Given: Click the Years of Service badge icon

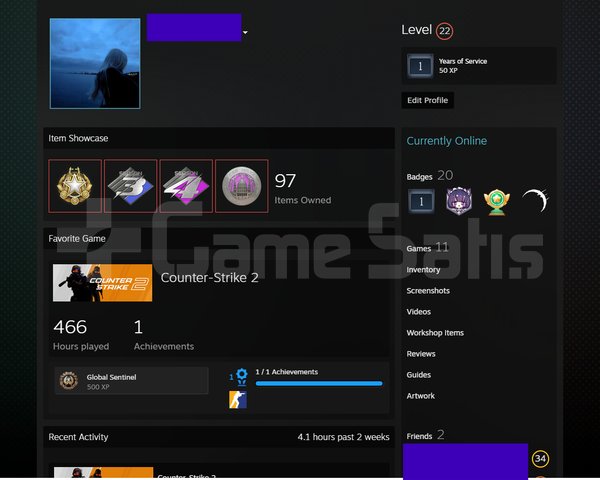Looking at the screenshot, I should pos(420,66).
